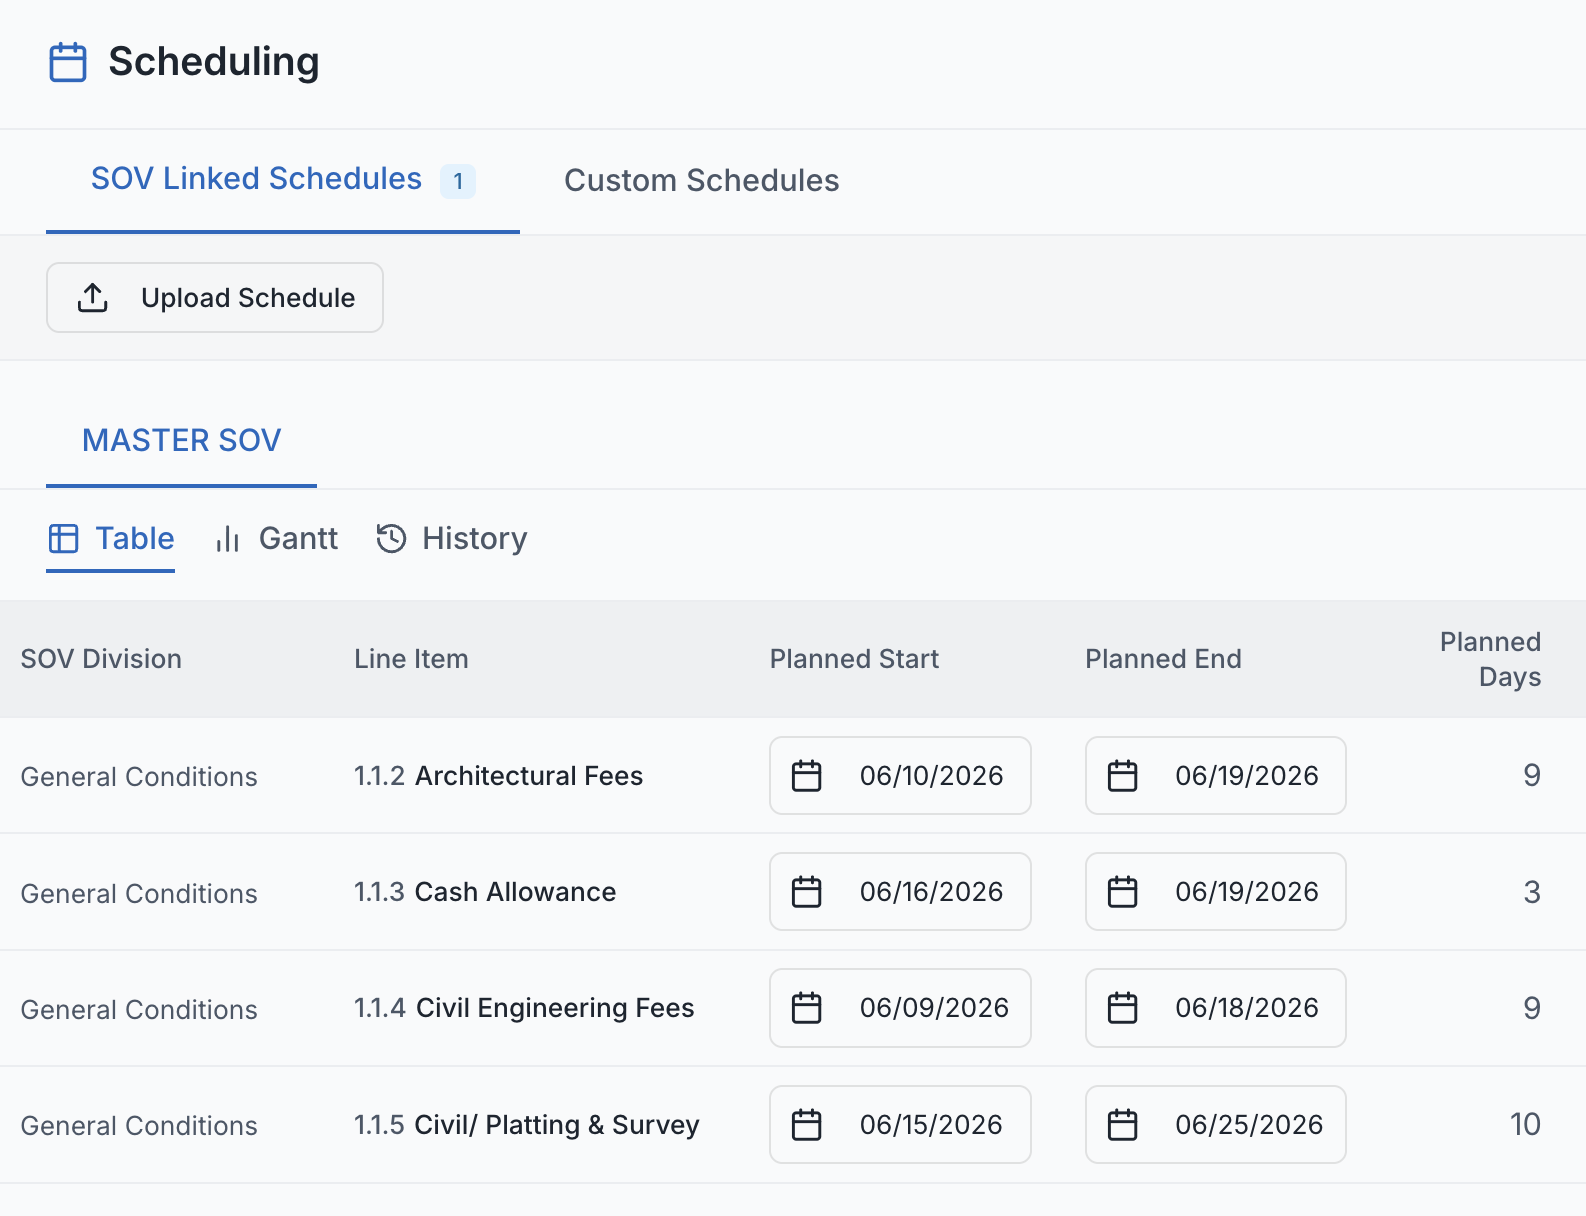This screenshot has width=1586, height=1216.
Task: Click the Scheduling page title
Action: tap(214, 62)
